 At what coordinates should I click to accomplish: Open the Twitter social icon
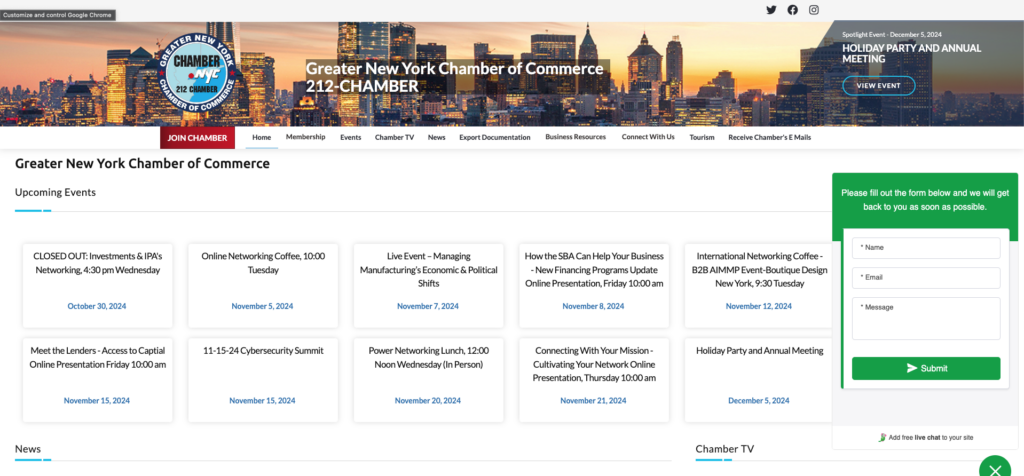pos(771,10)
